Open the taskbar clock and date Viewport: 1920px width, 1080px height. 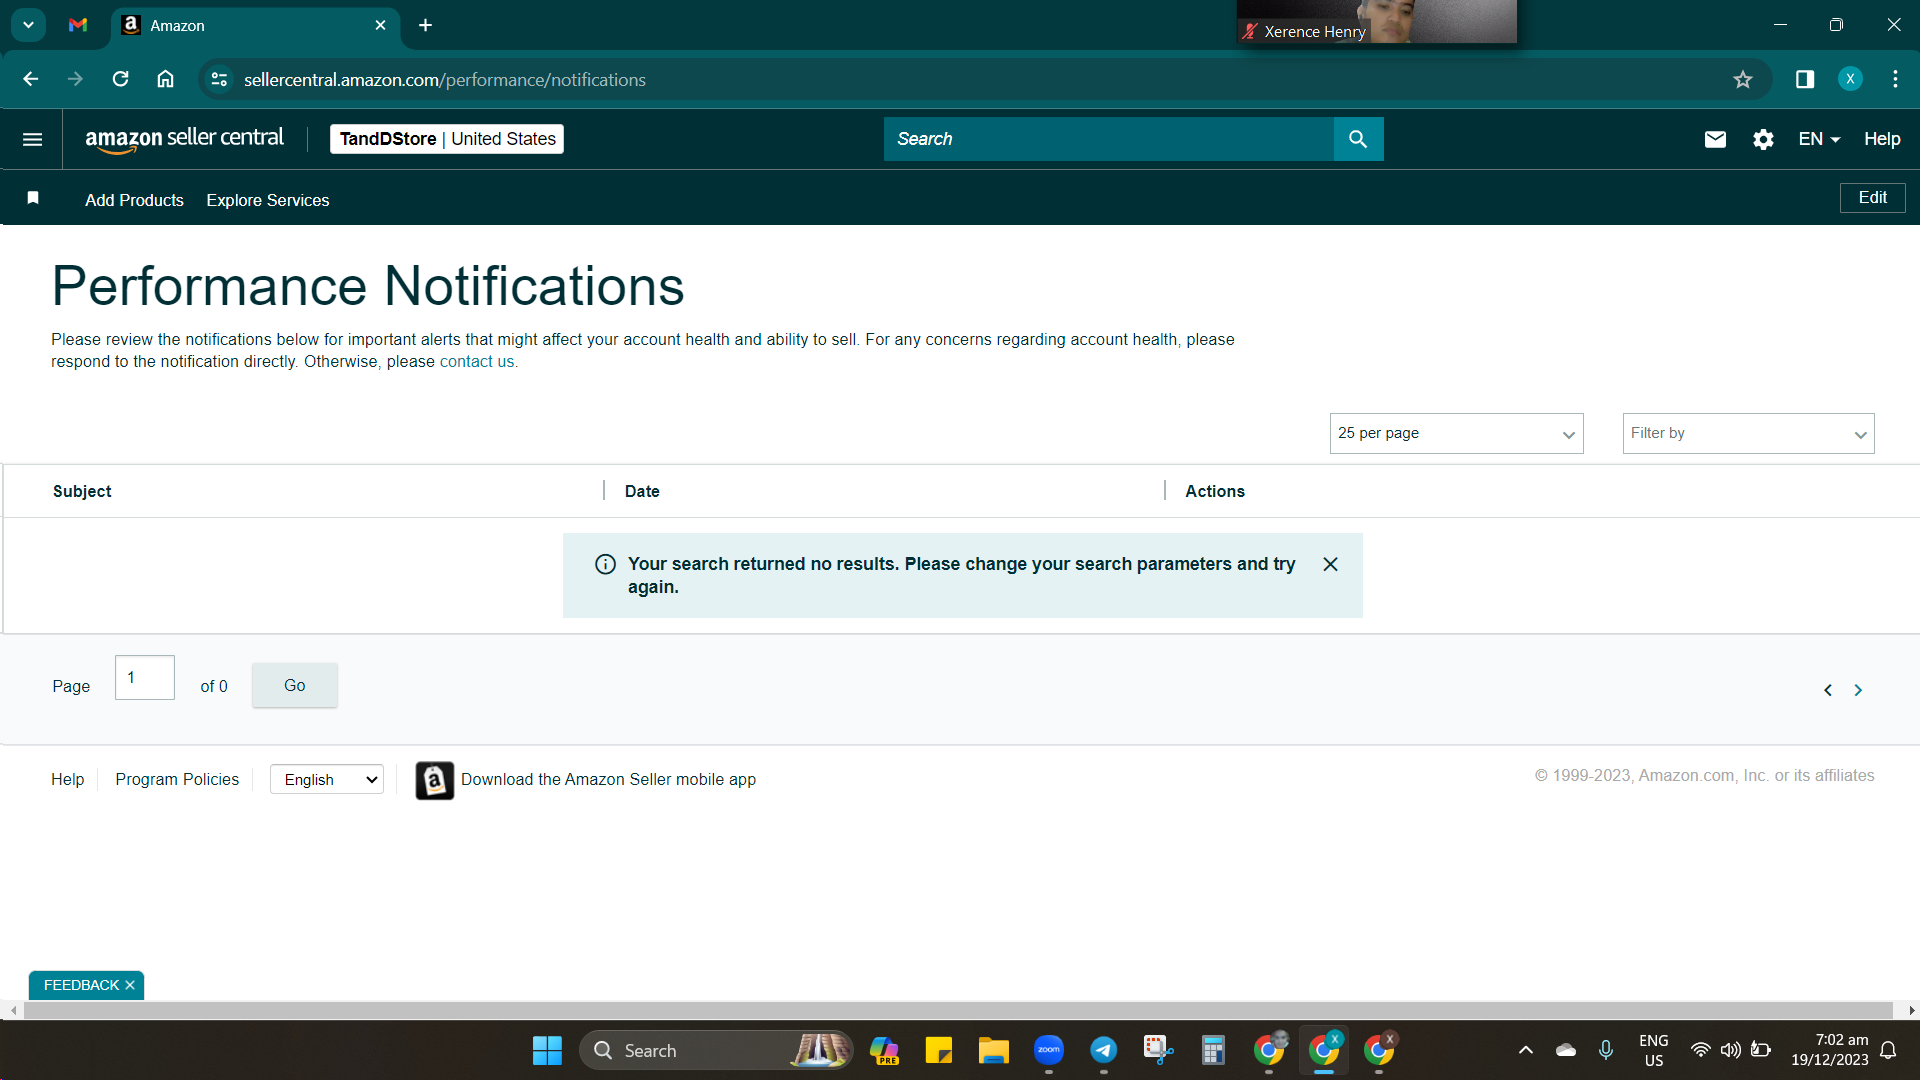1829,1050
